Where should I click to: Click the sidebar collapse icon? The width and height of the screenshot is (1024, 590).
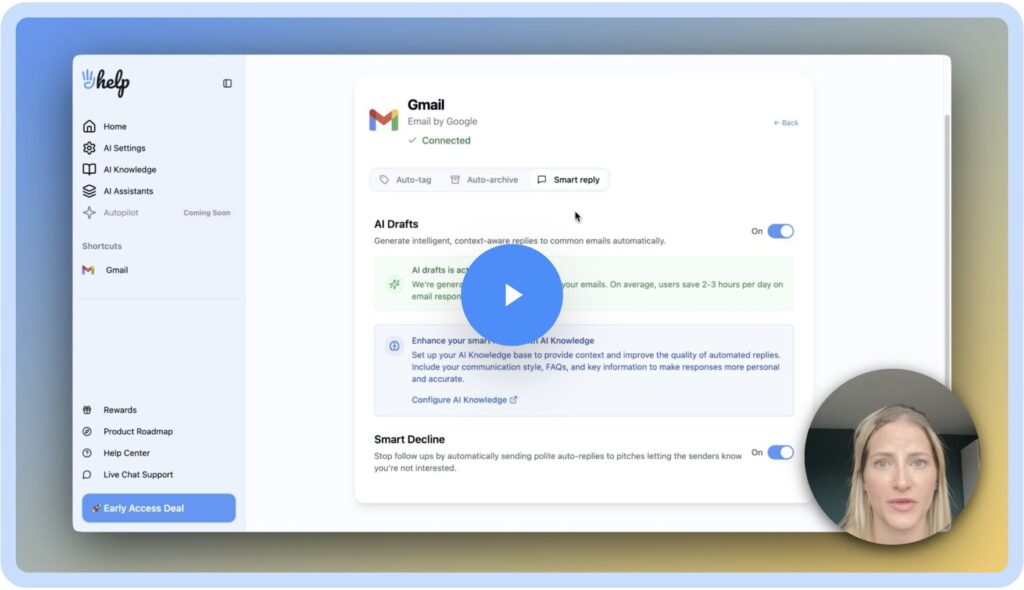pos(227,84)
